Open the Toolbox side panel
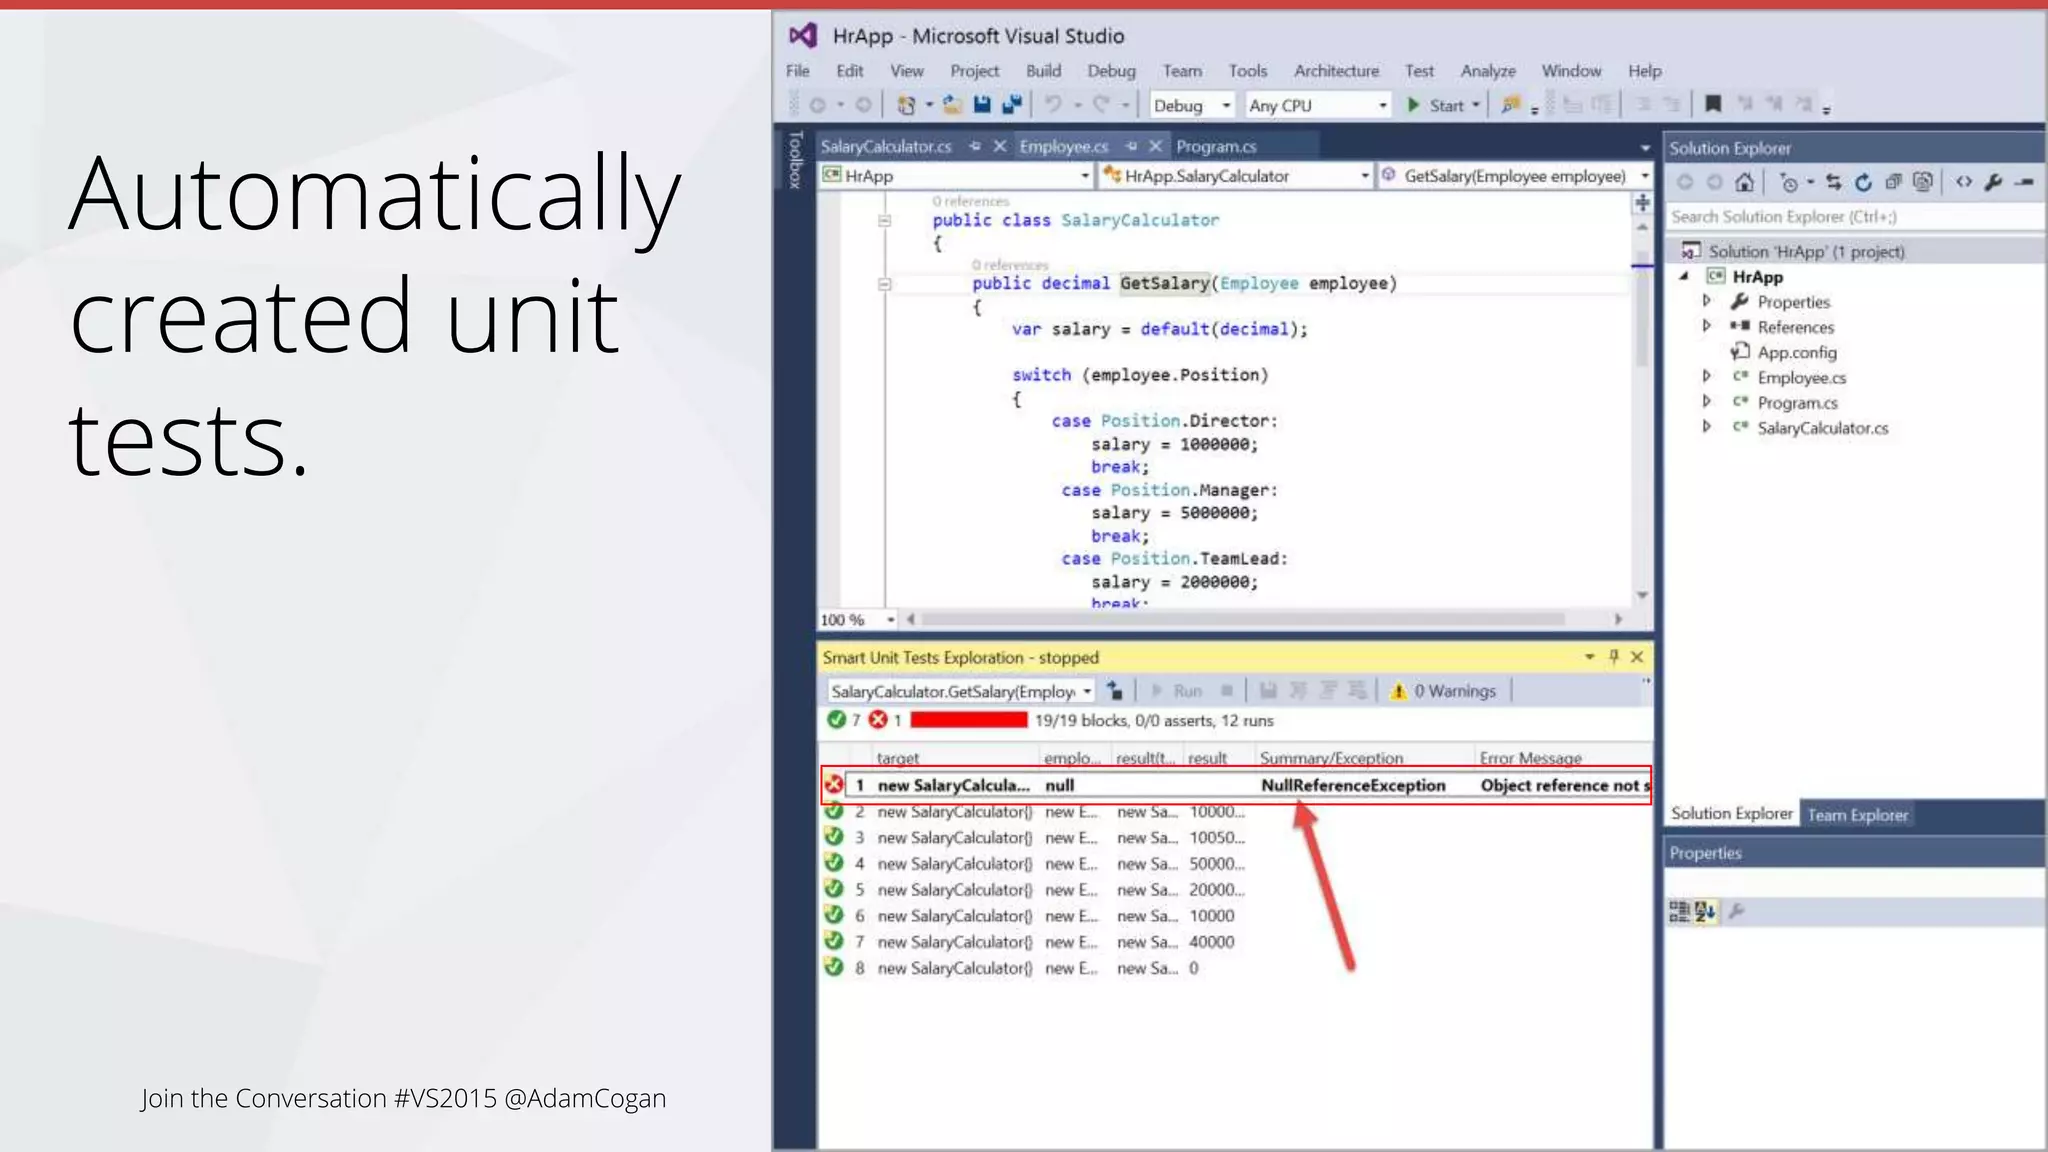Screen dimensions: 2048x1152 coord(795,160)
